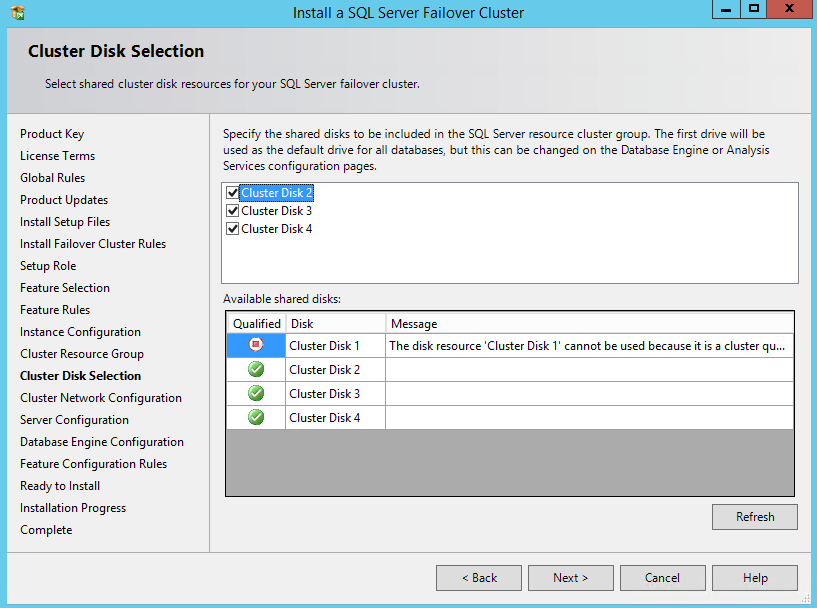Screen dimensions: 817x608
Task: Toggle the Cluster Disk 3 checkbox
Action: point(233,211)
